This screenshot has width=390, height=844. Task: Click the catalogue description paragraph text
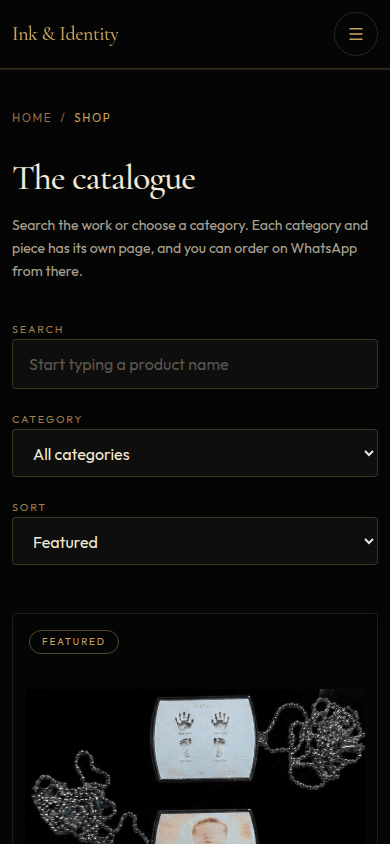(x=190, y=248)
